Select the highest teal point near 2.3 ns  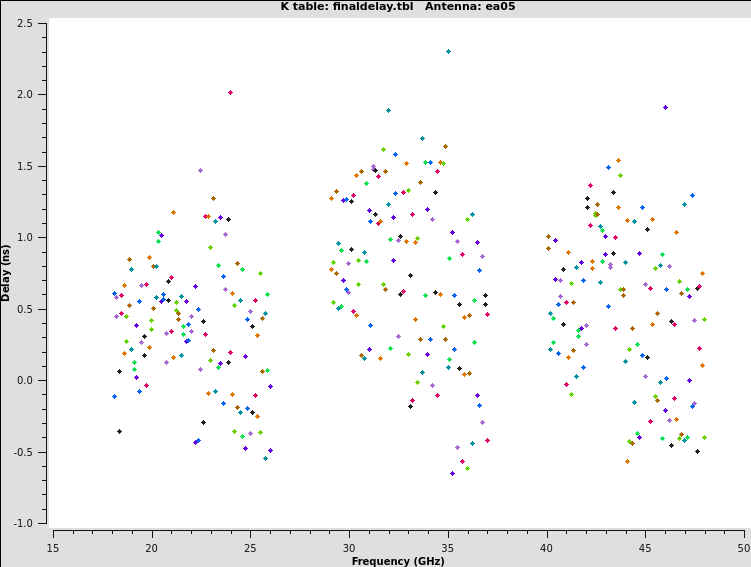448,51
